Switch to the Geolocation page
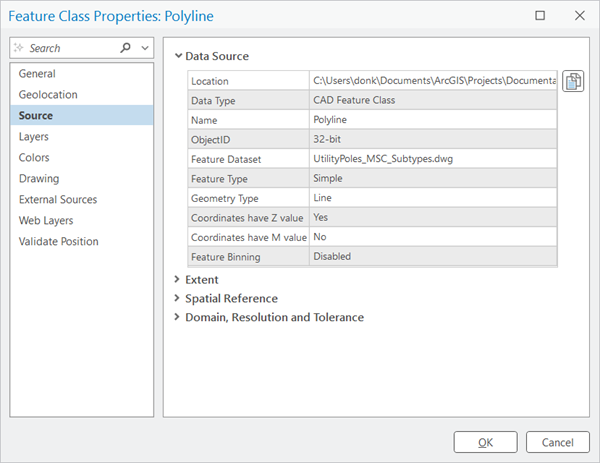Image resolution: width=600 pixels, height=463 pixels. point(48,95)
